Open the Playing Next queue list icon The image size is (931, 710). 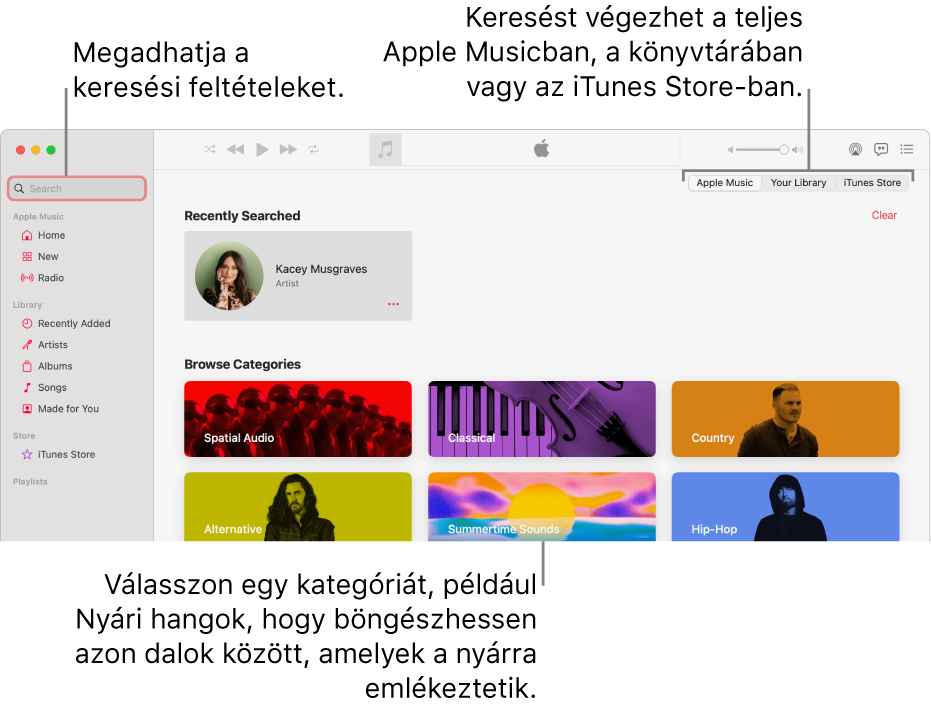tap(907, 149)
